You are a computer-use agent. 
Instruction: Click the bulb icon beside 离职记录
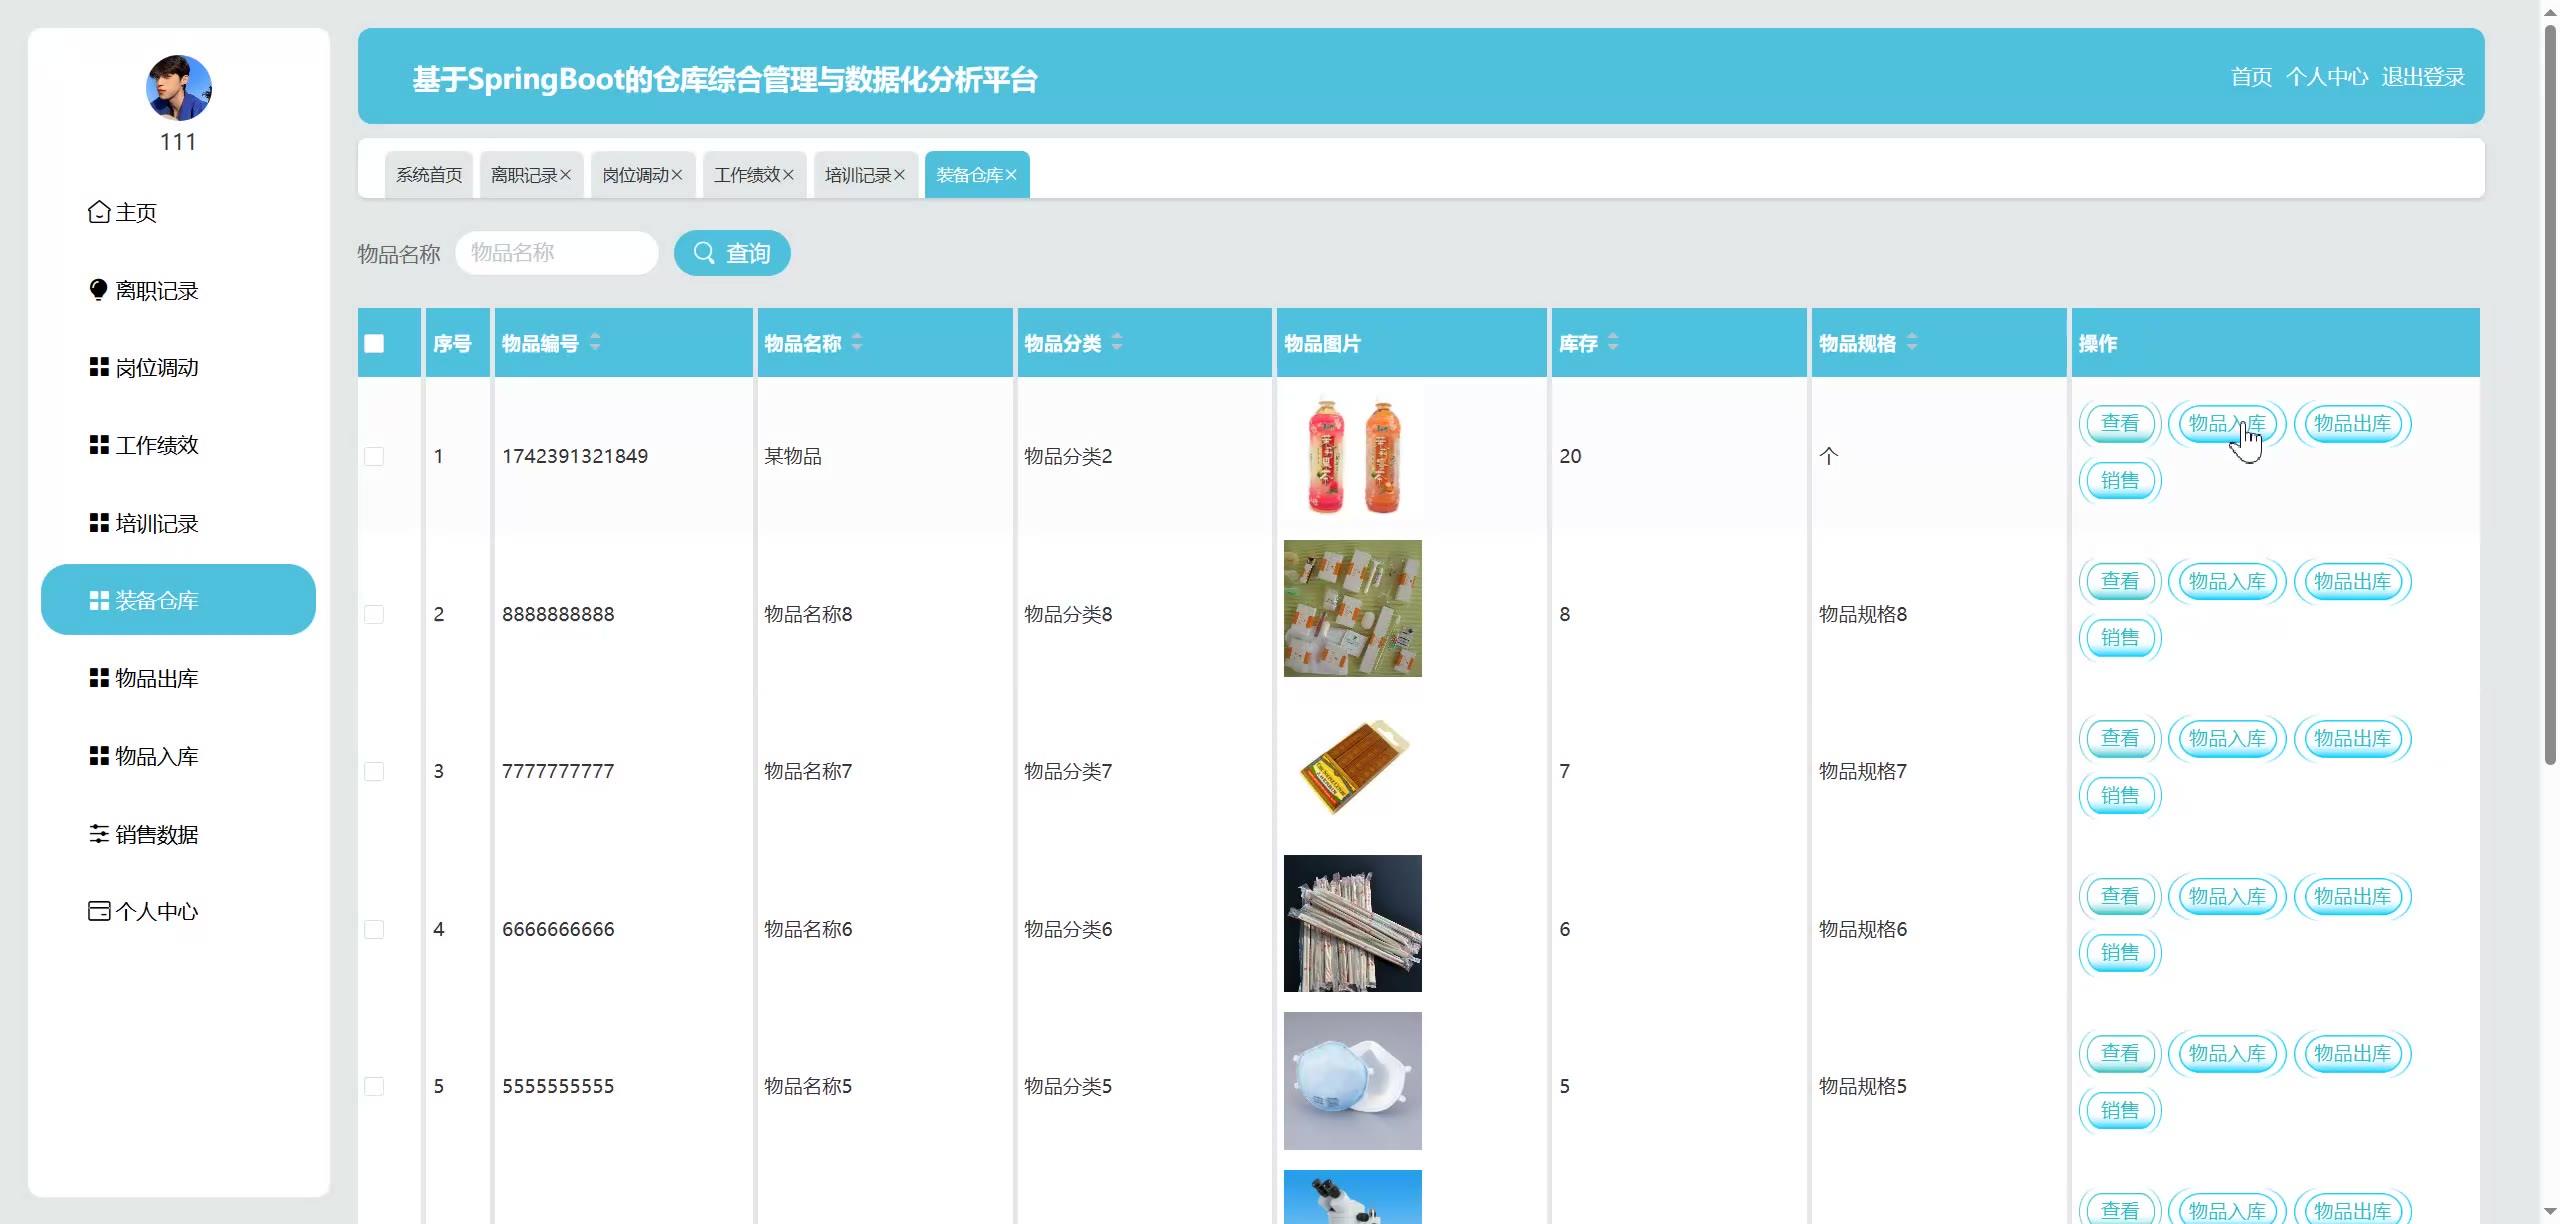[98, 290]
